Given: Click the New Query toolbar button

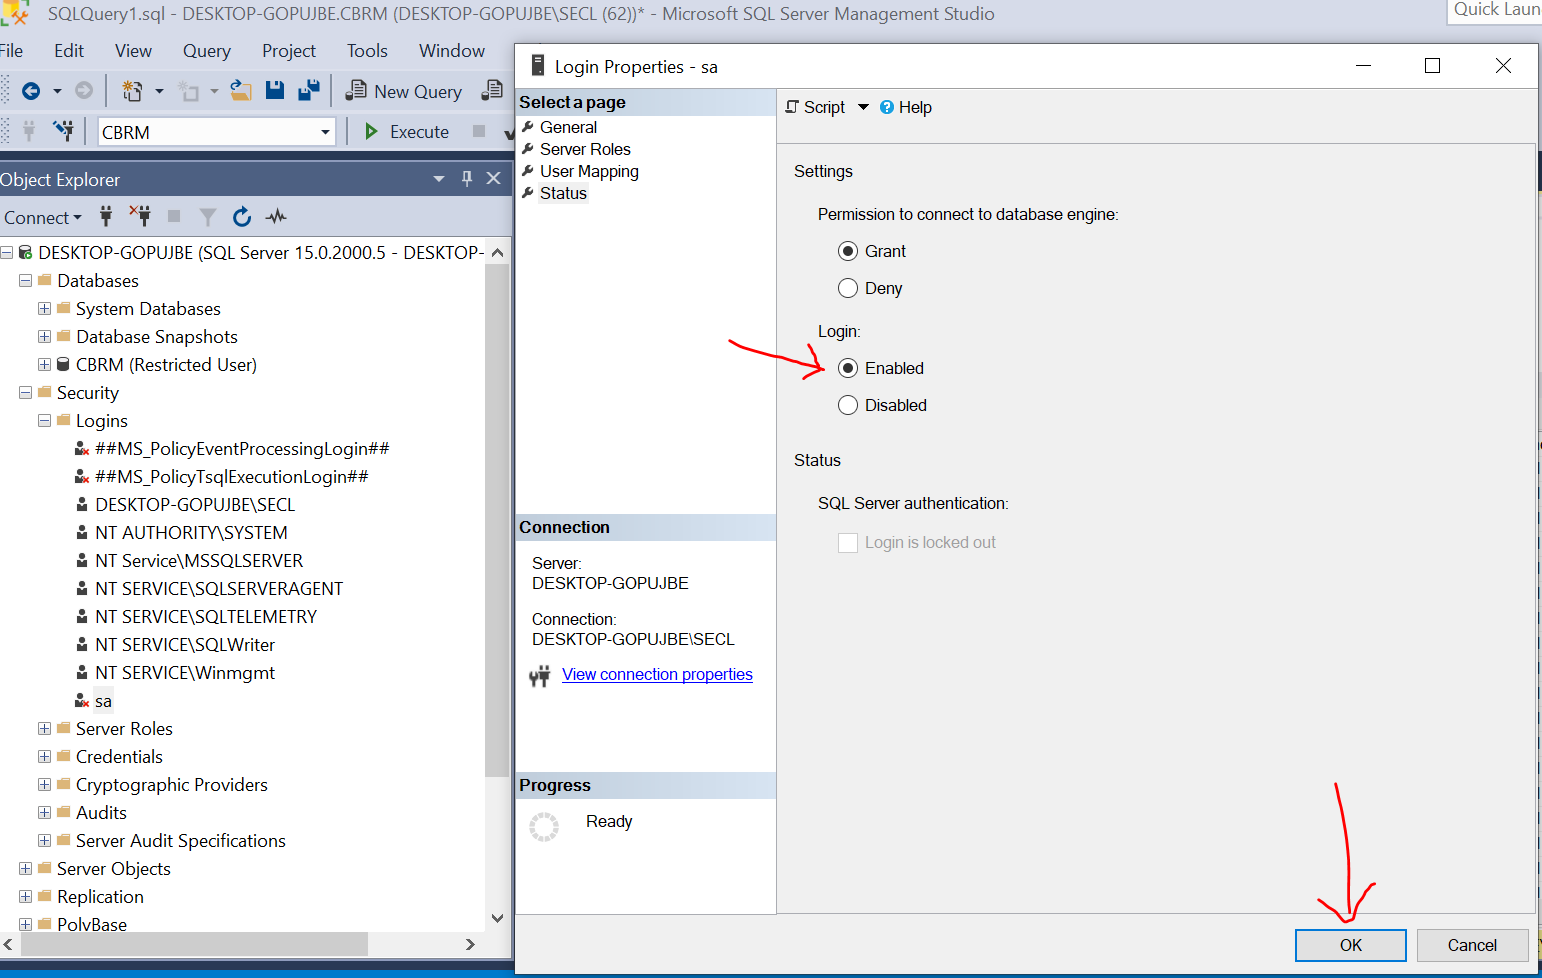Looking at the screenshot, I should 404,91.
